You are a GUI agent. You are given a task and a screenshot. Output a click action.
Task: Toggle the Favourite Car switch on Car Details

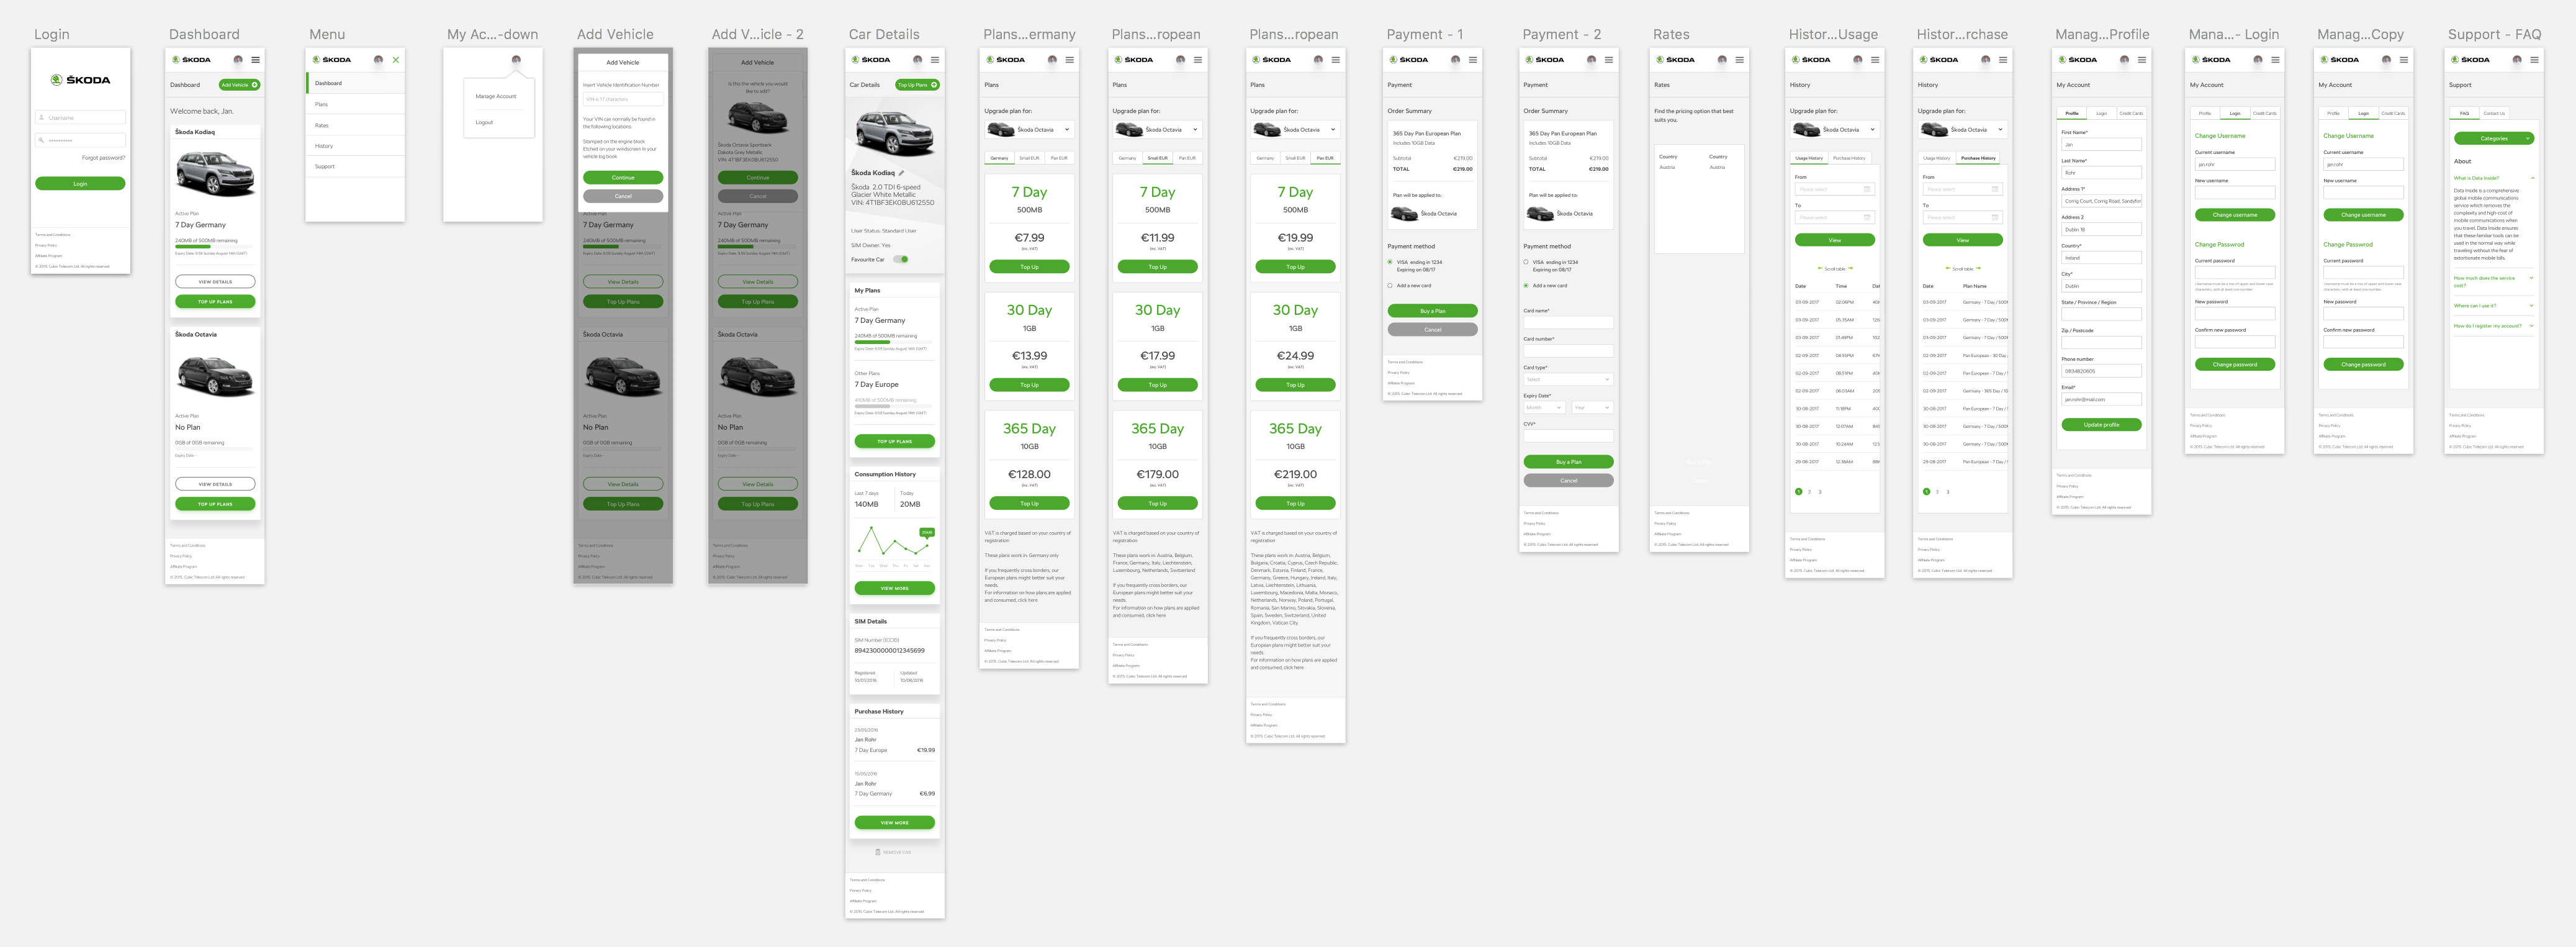coord(902,259)
